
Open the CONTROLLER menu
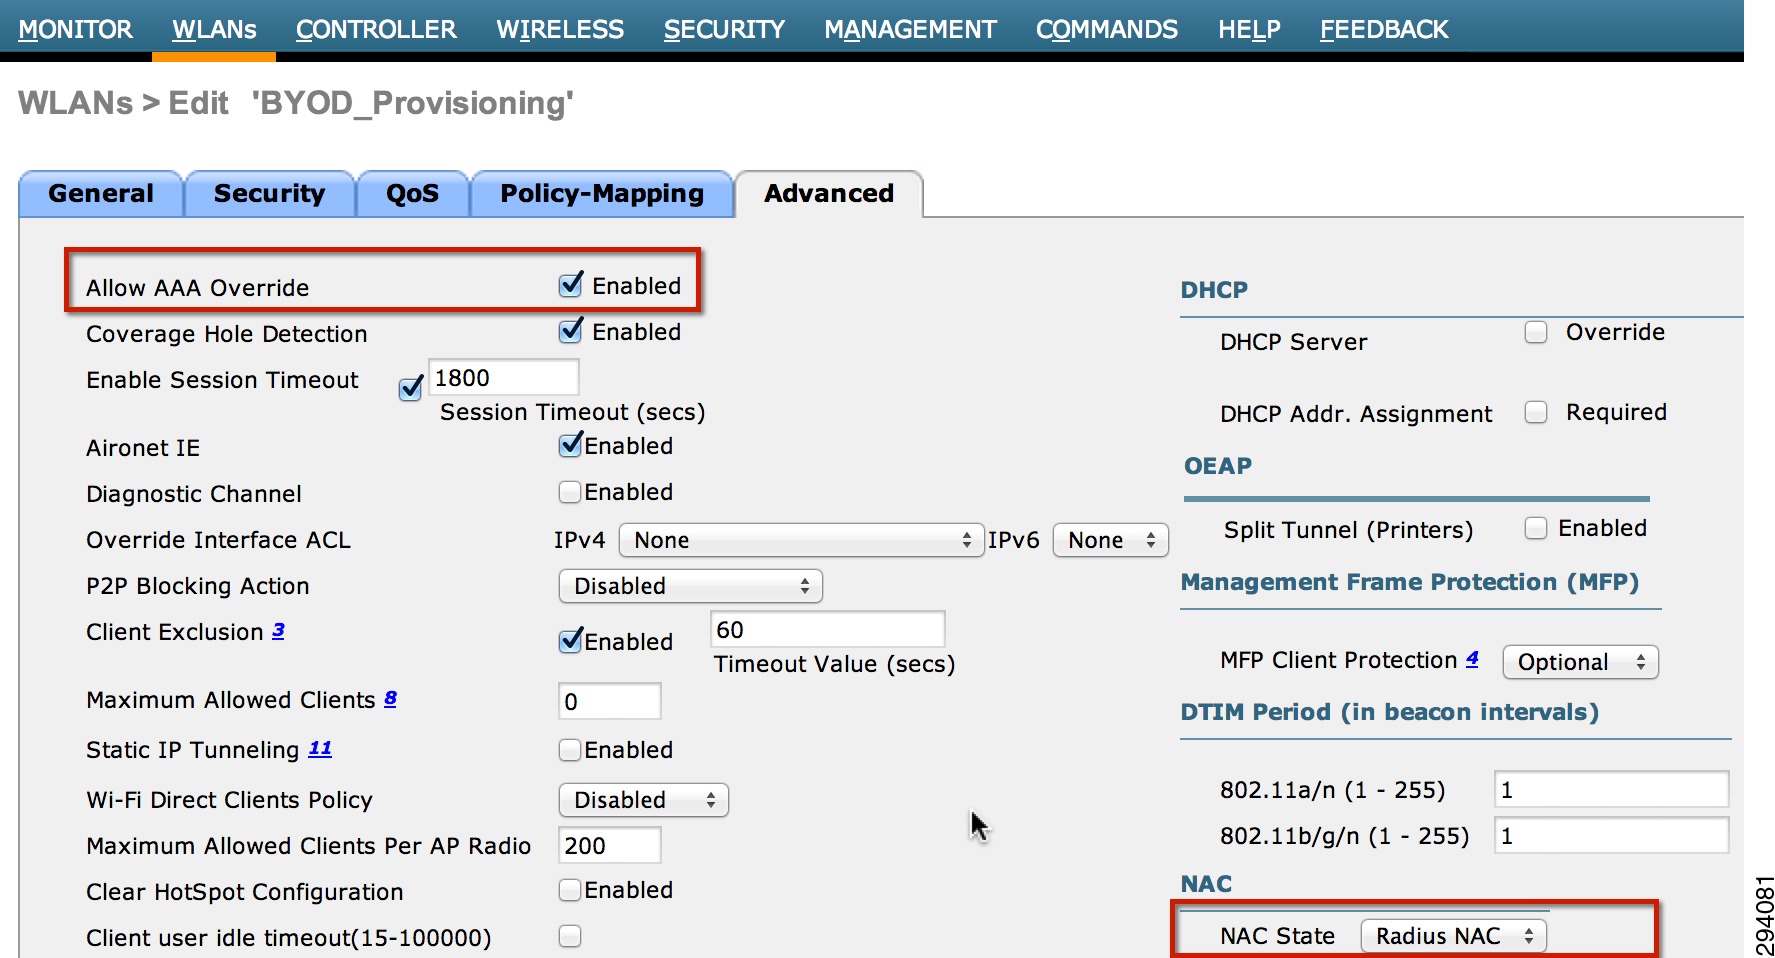(376, 30)
